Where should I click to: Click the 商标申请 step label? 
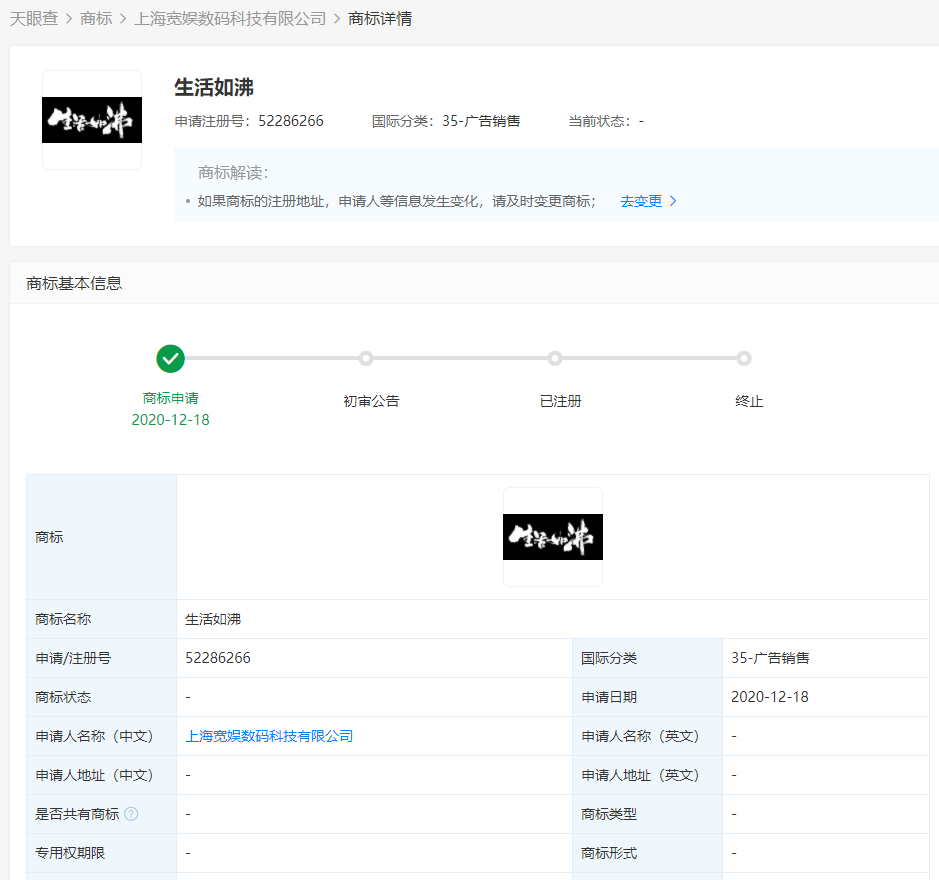[171, 398]
